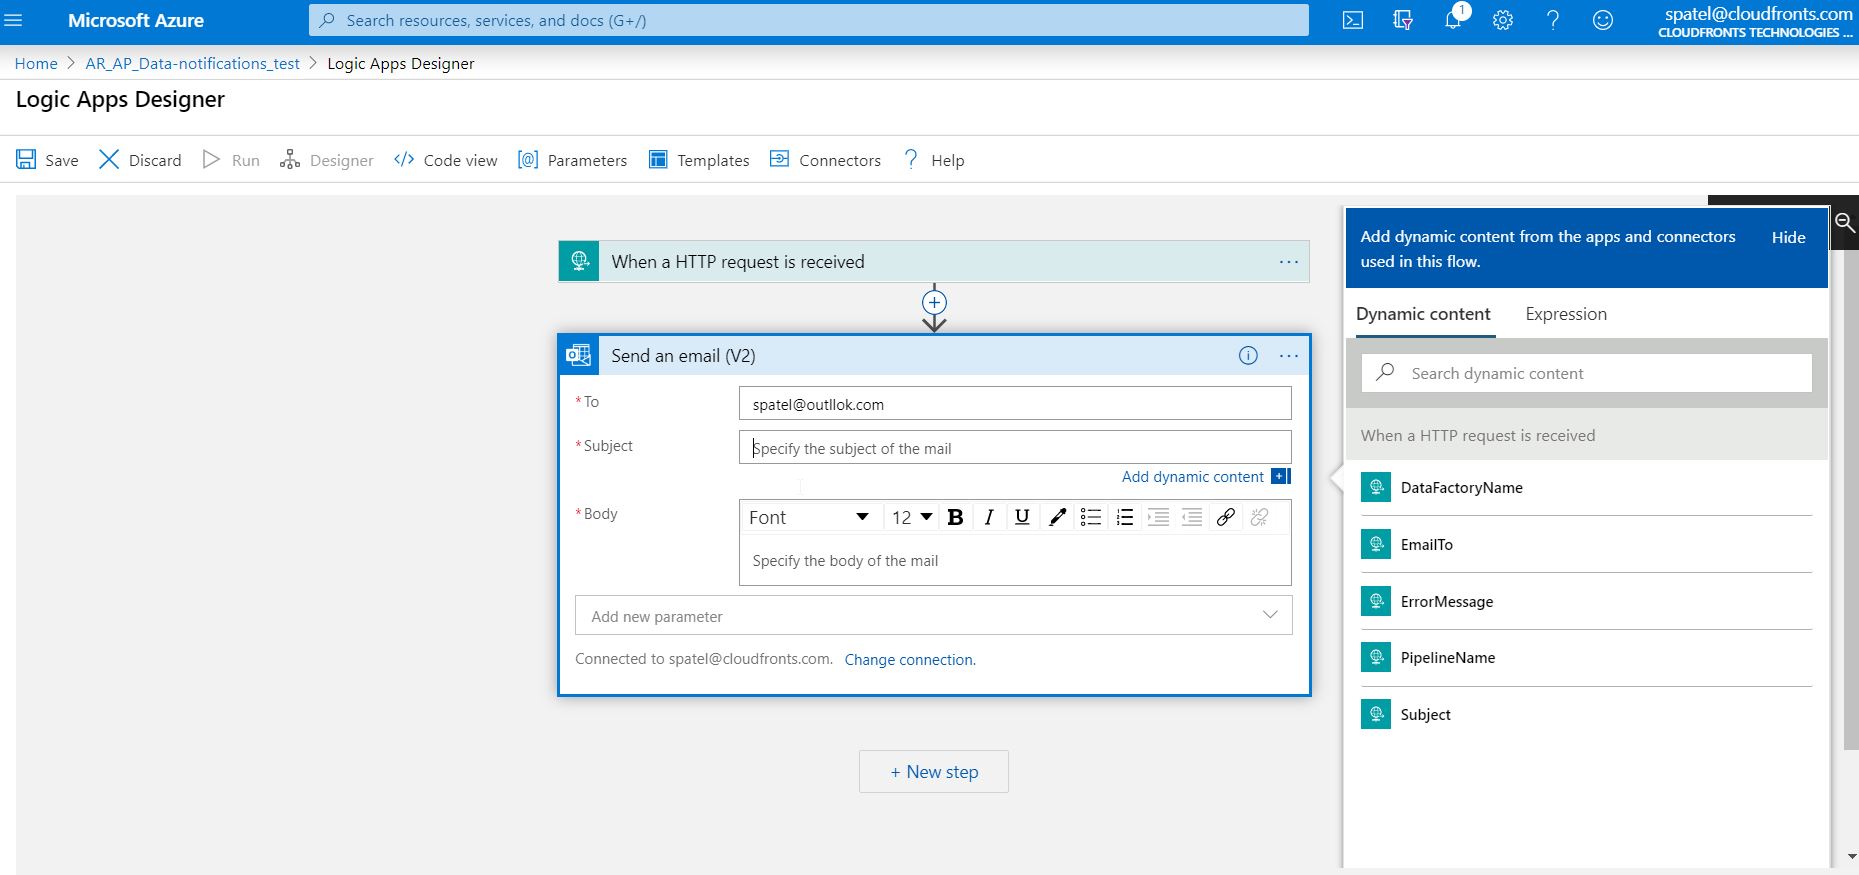Insert EmailTo dynamic content
Image resolution: width=1859 pixels, height=875 pixels.
[x=1587, y=545]
